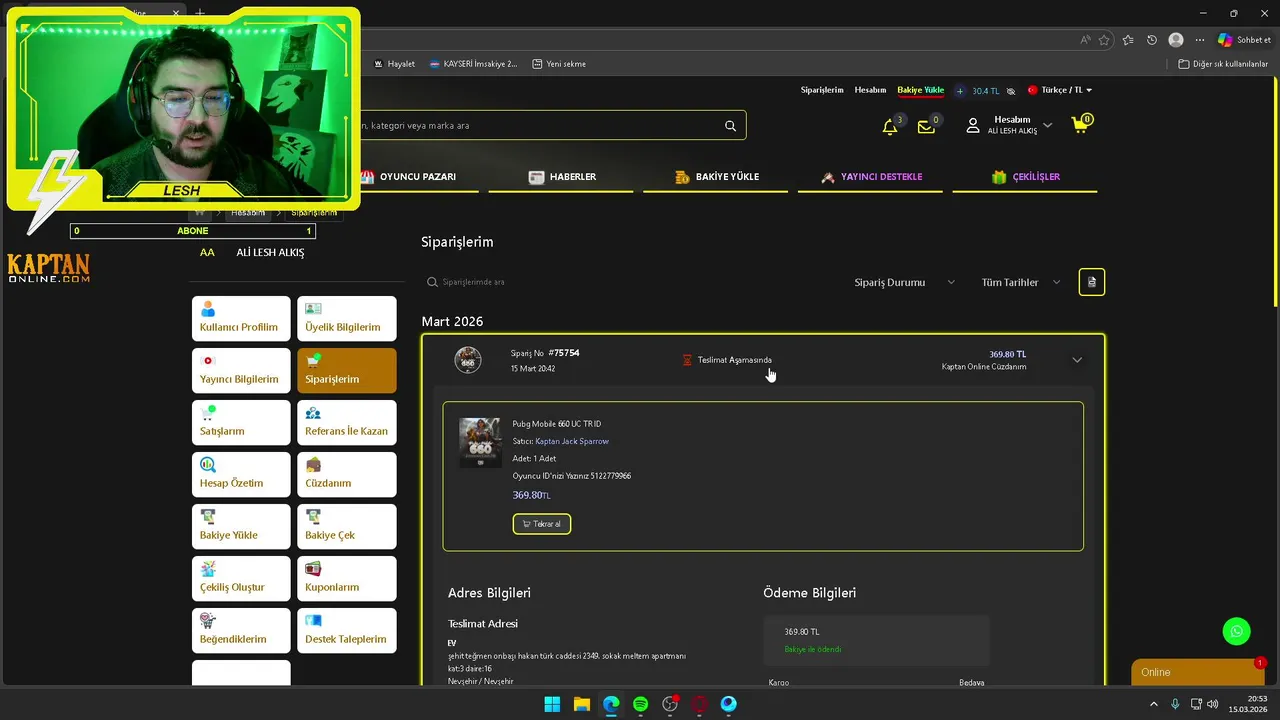Viewport: 1280px width, 720px height.
Task: Go to ÇEKİLİŞLER nav tab
Action: [1025, 177]
